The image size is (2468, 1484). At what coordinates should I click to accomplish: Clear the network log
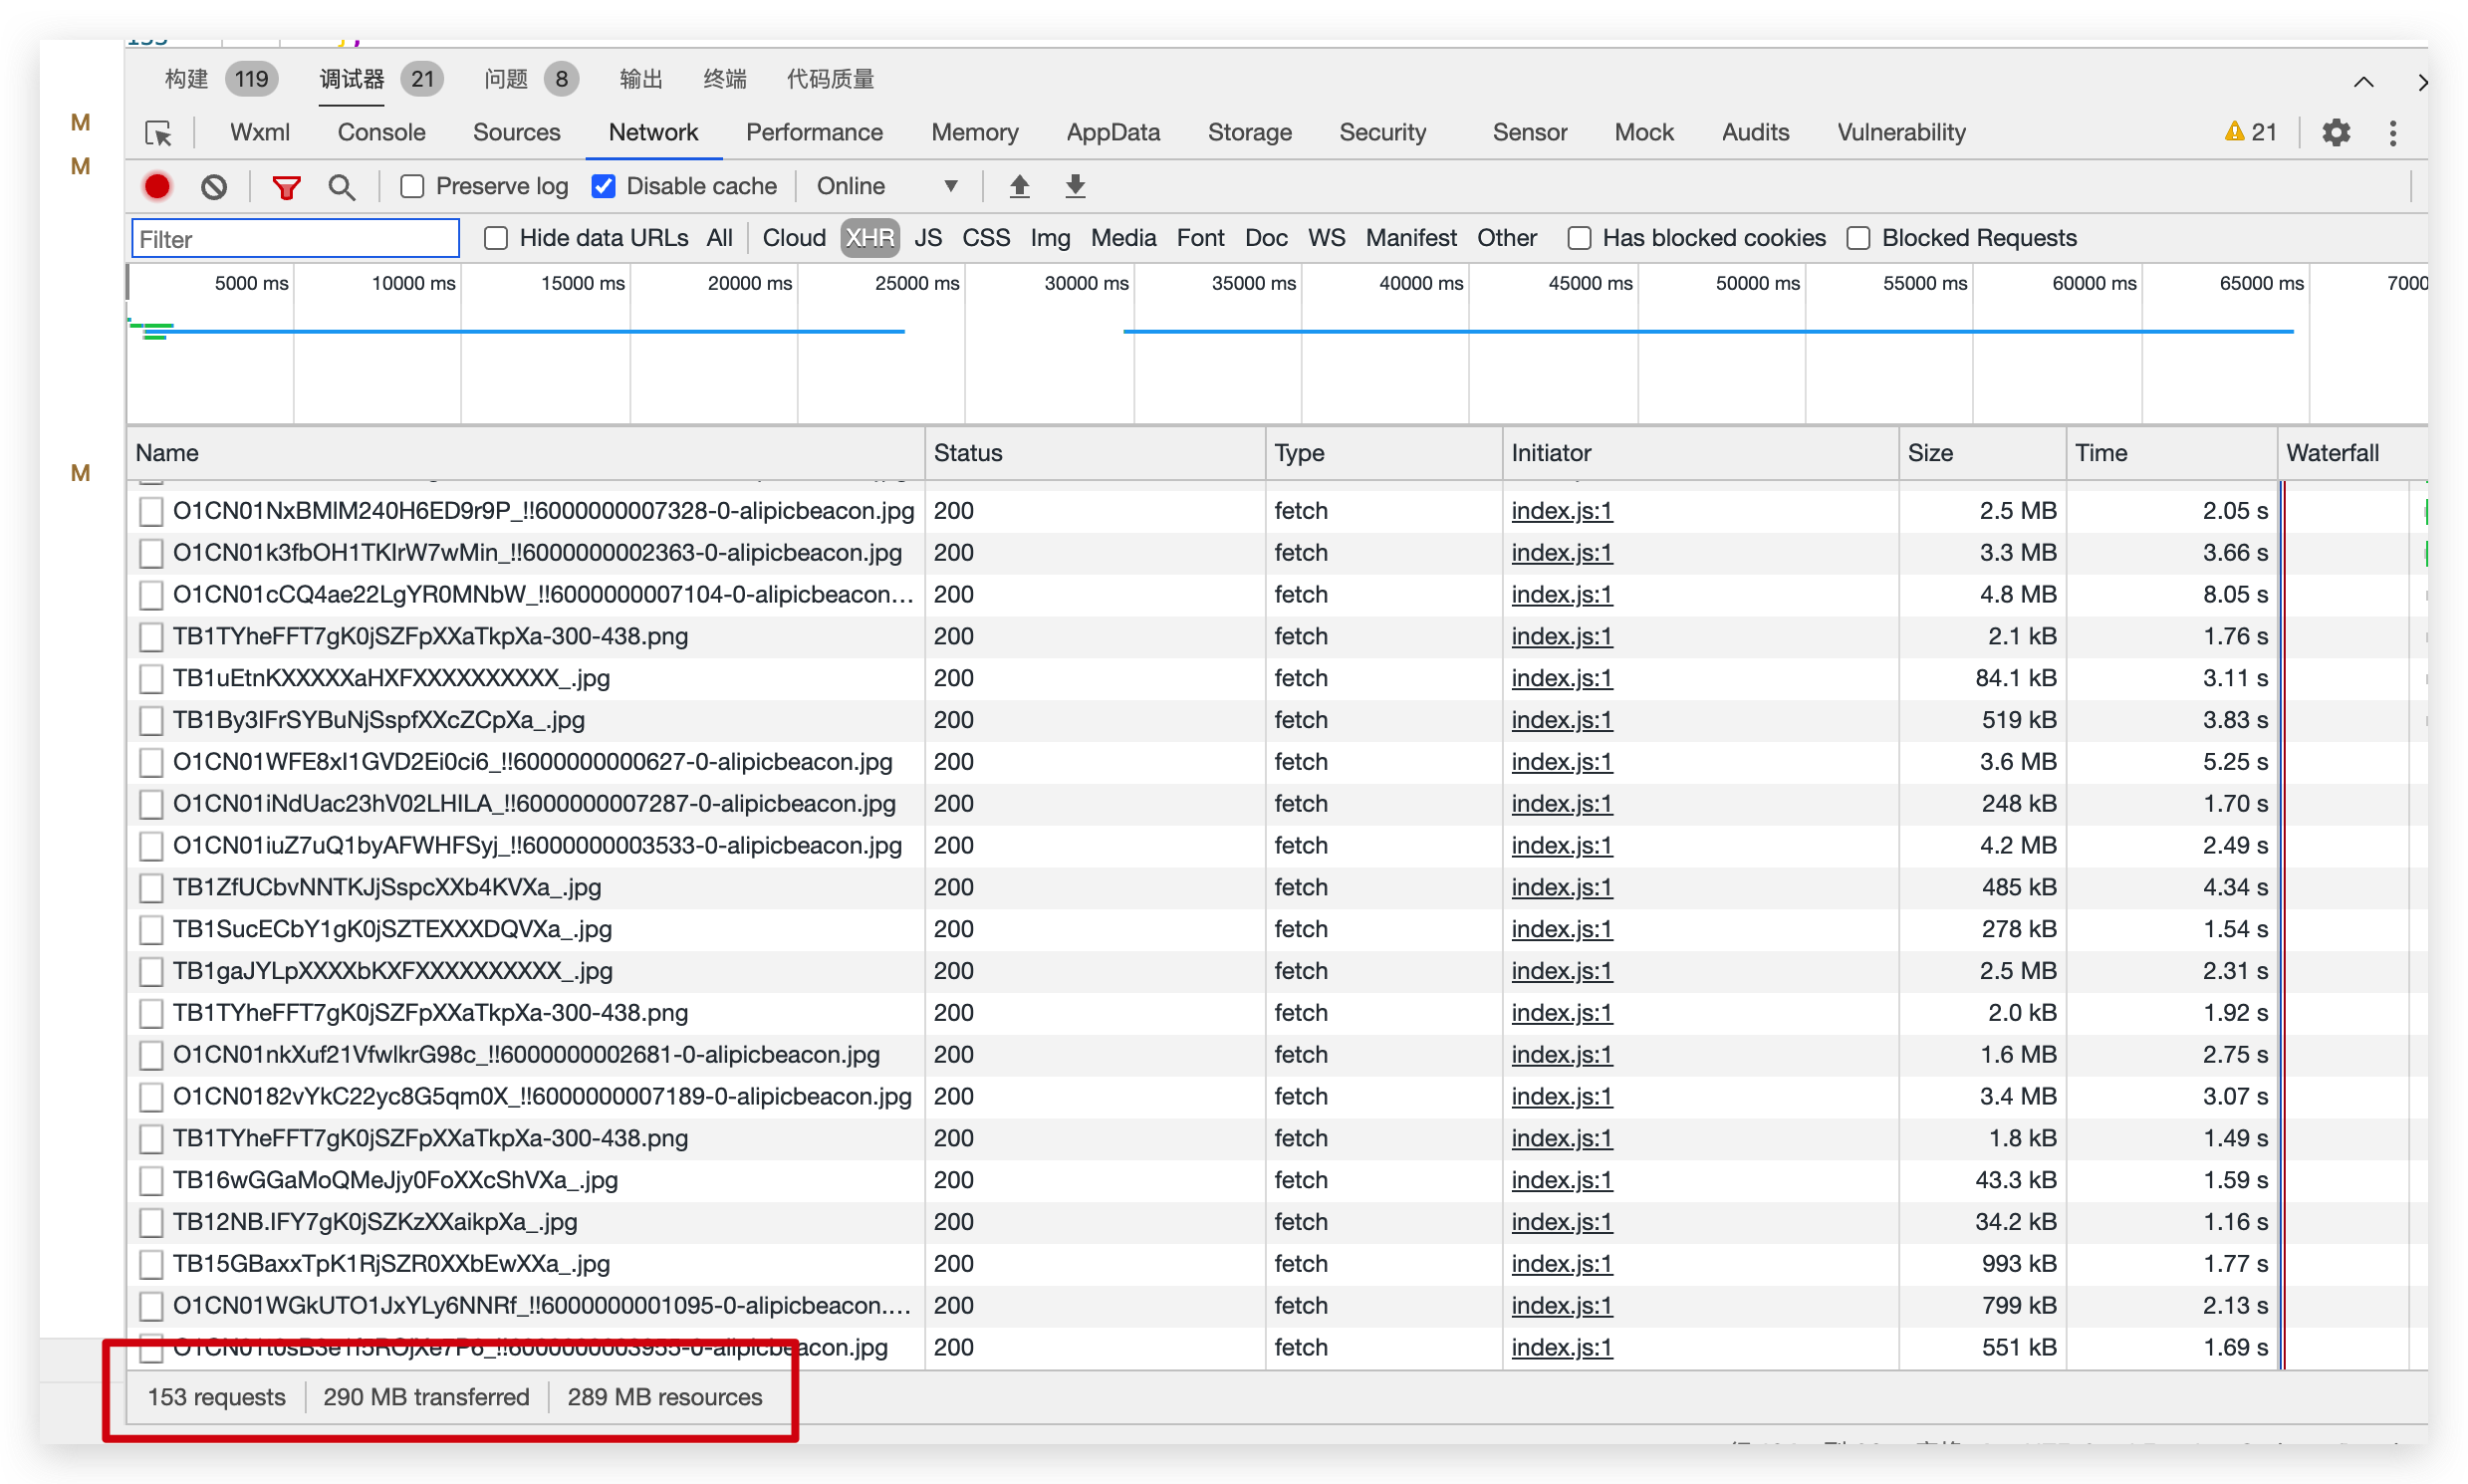coord(214,187)
